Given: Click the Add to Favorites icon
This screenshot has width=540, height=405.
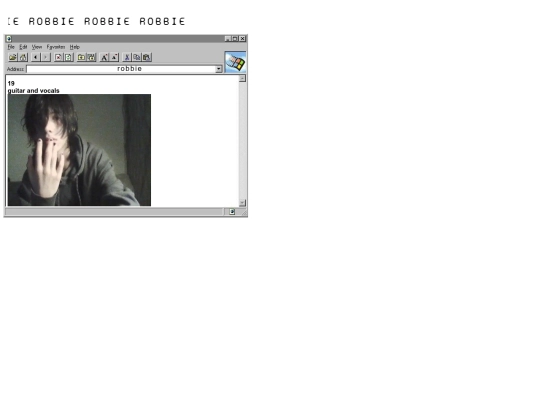Looking at the screenshot, I should [91, 57].
